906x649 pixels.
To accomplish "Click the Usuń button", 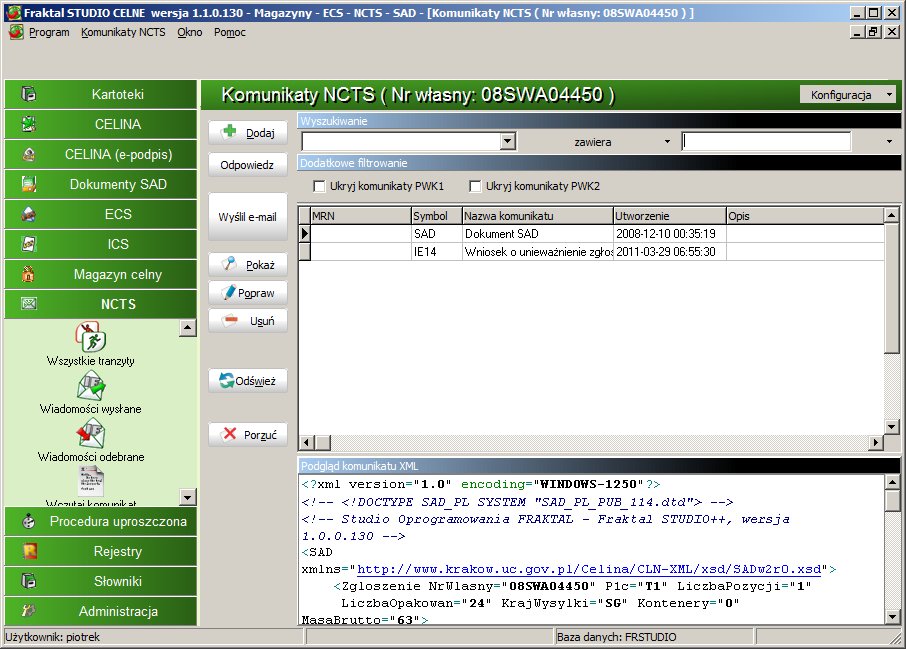I will pyautogui.click(x=248, y=321).
